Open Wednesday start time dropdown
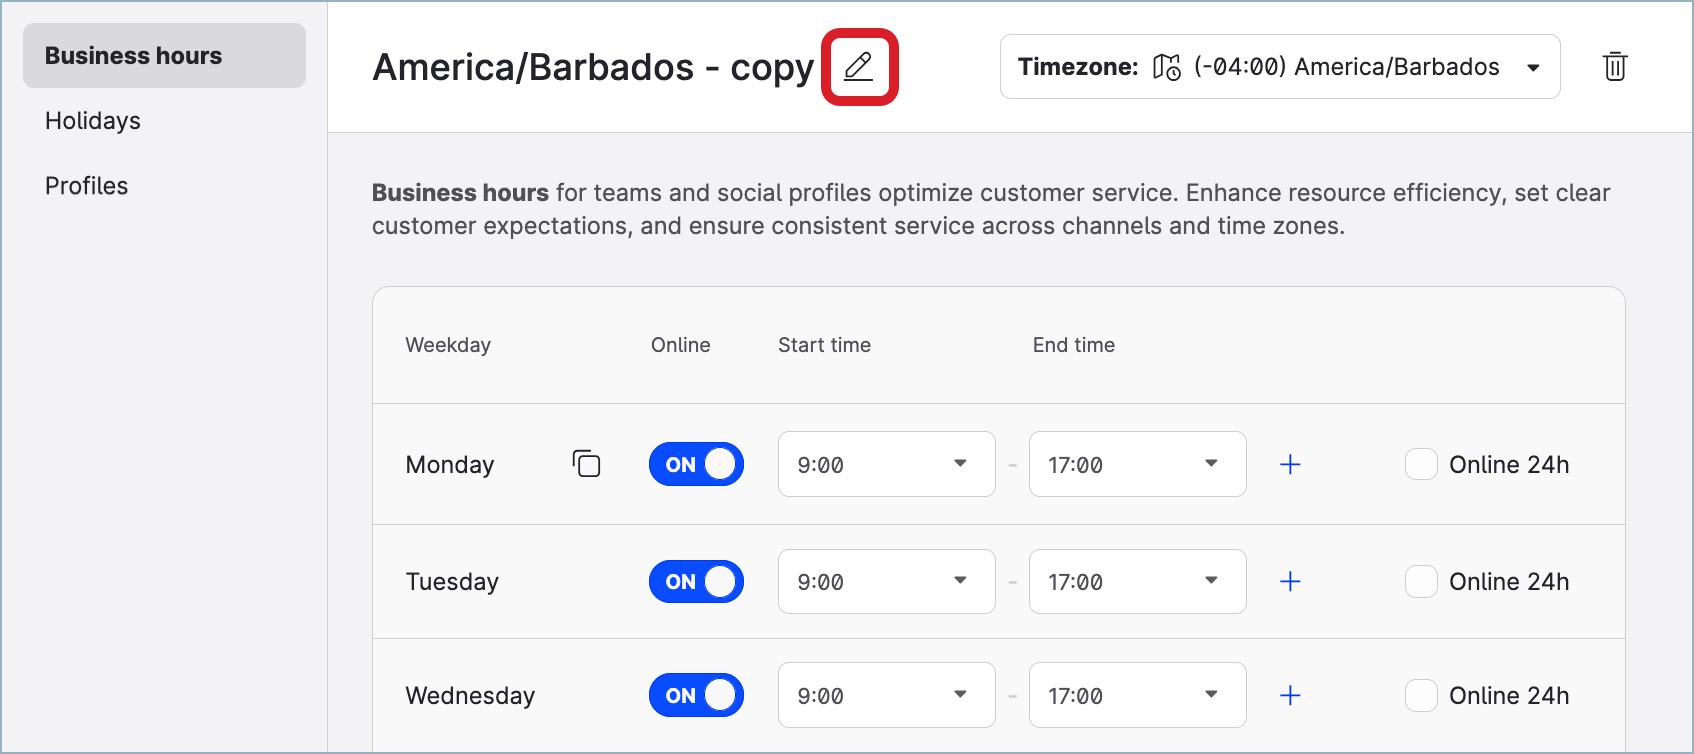The width and height of the screenshot is (1694, 754). [886, 696]
